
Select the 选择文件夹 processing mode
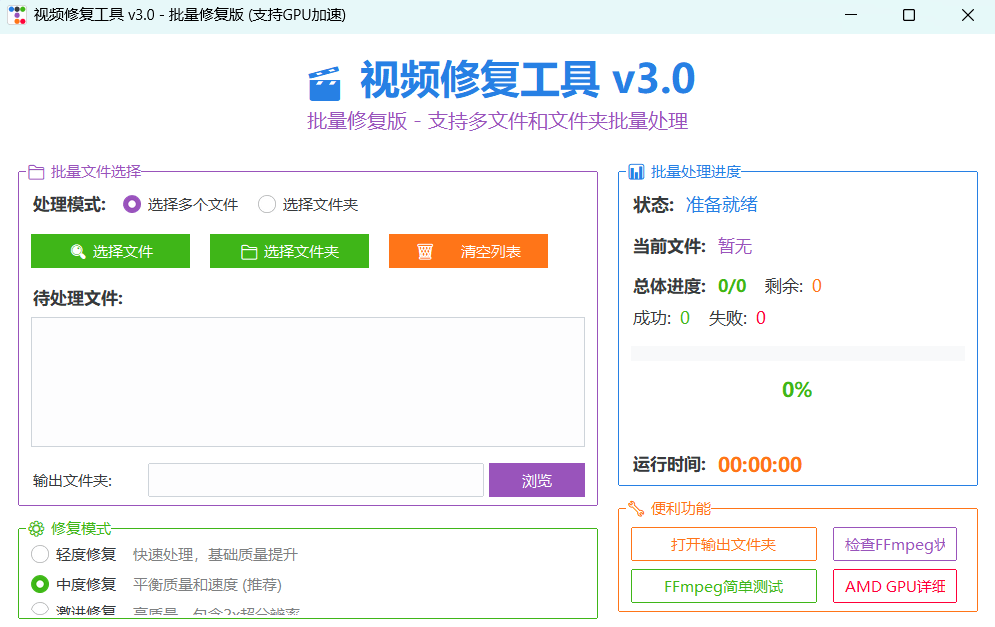[x=266, y=204]
